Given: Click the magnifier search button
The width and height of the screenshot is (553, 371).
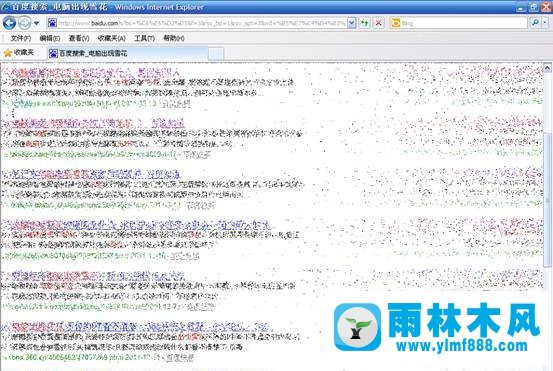Looking at the screenshot, I should point(535,23).
